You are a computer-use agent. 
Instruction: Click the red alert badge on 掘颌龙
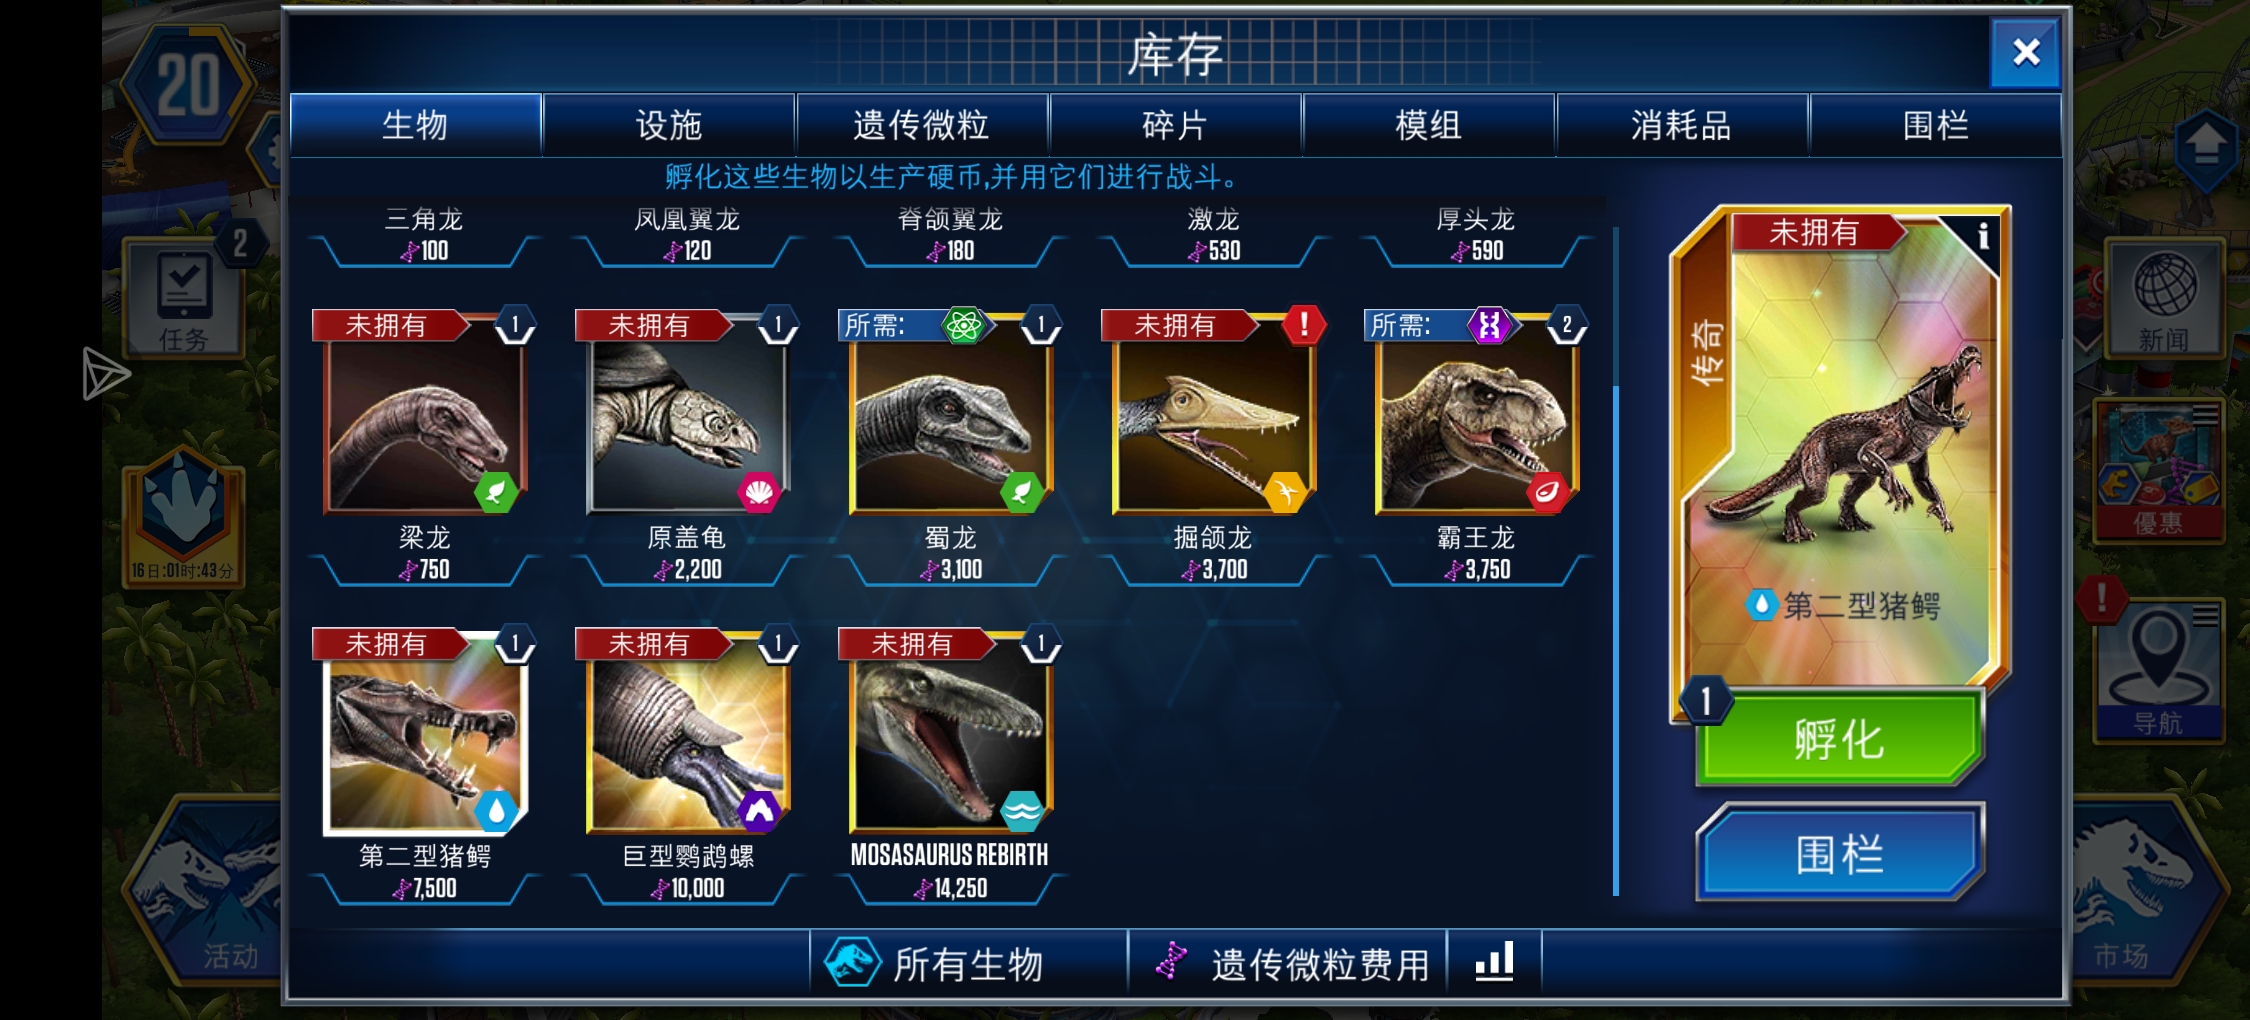pyautogui.click(x=1303, y=325)
